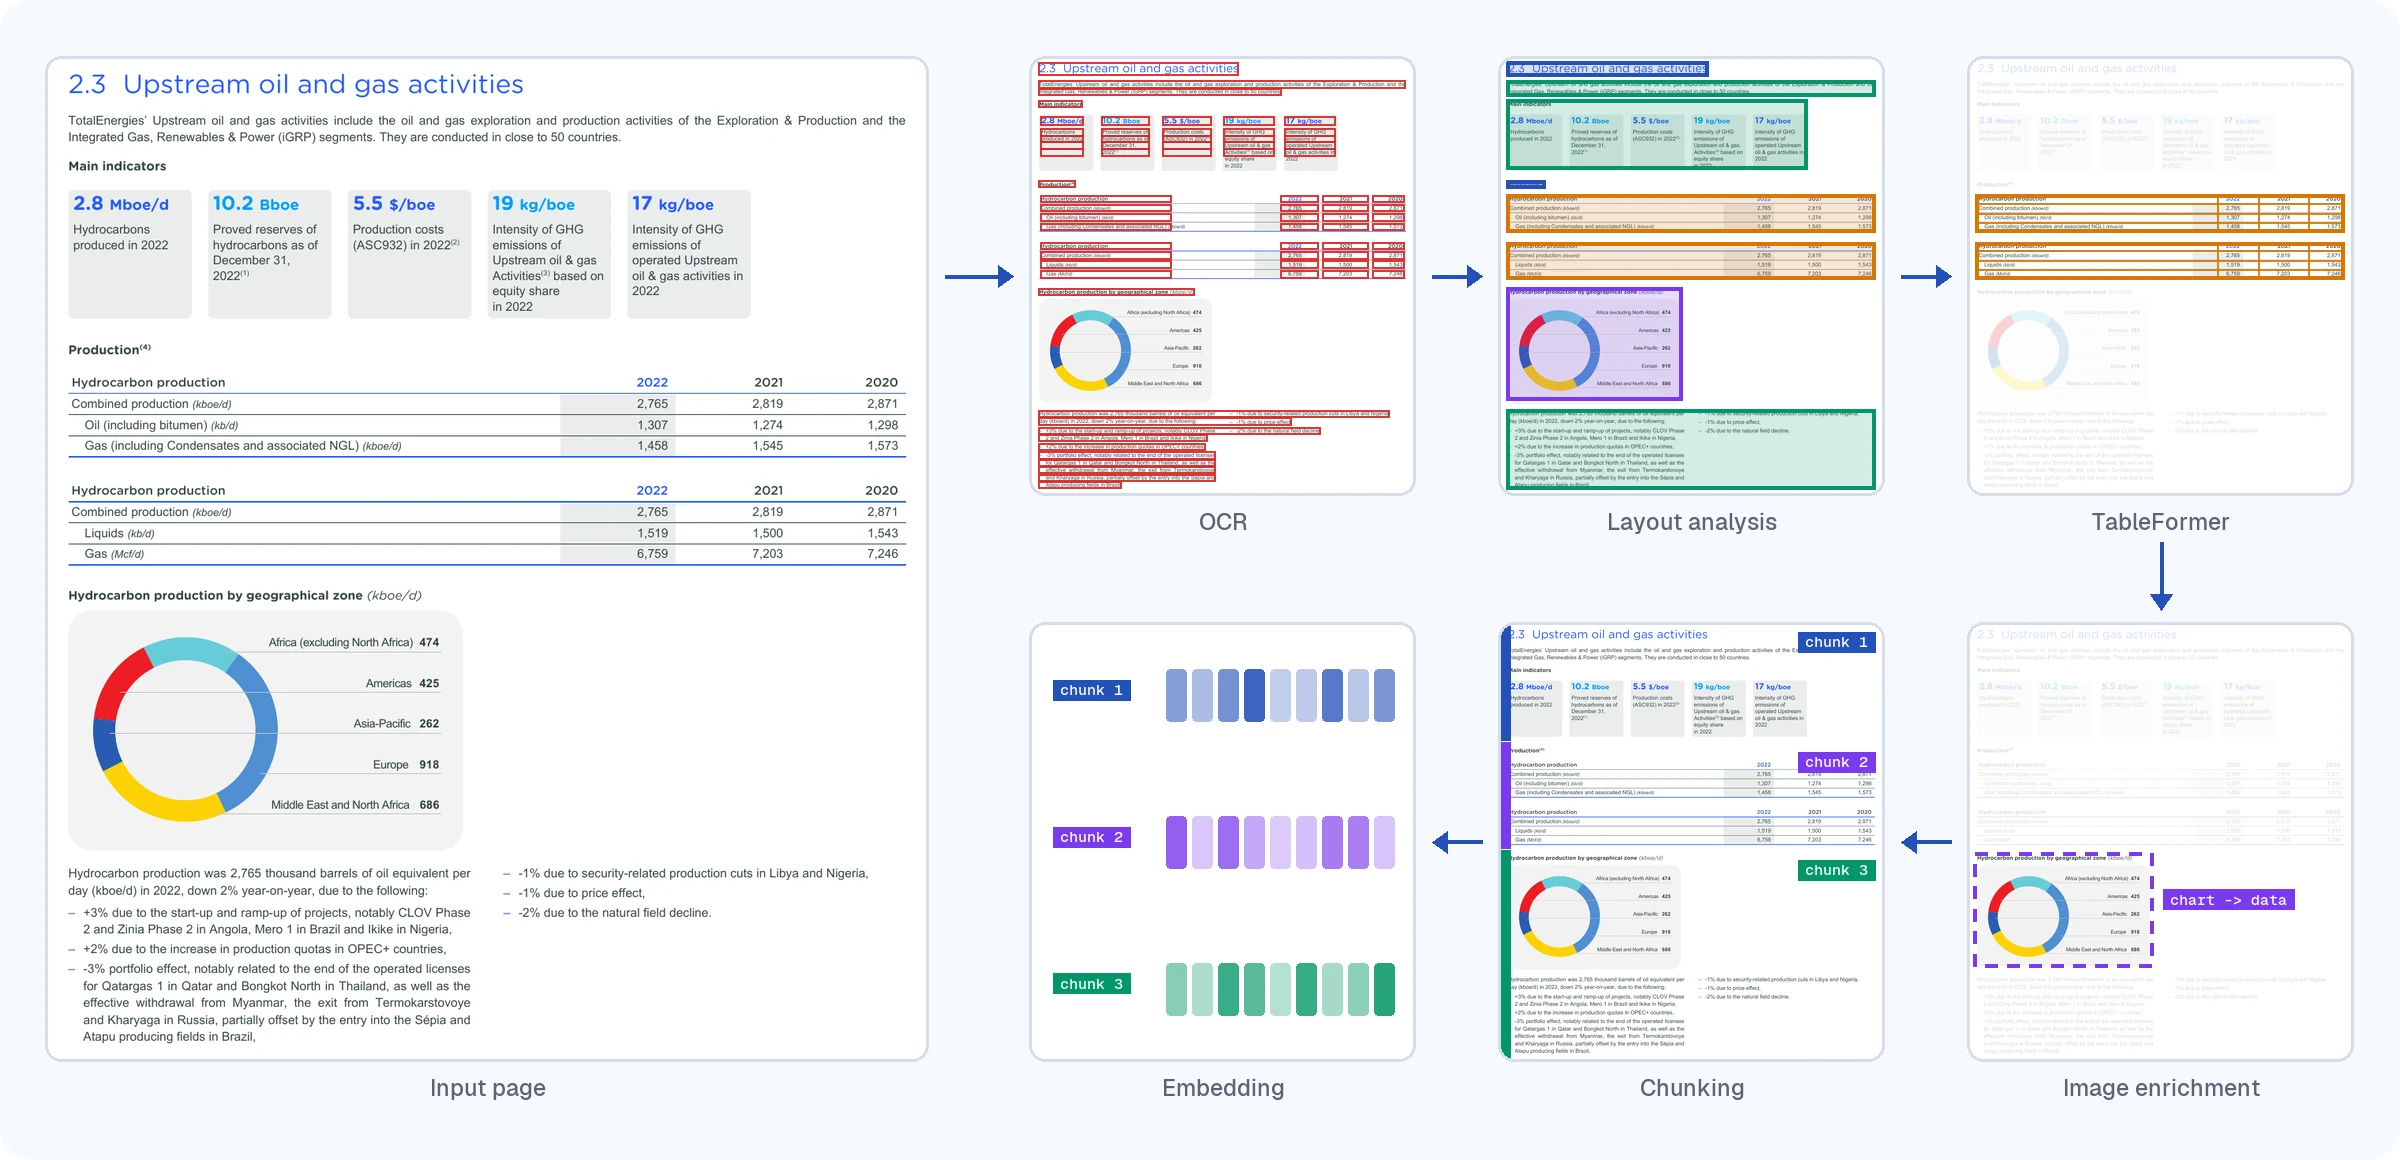Click 'chunk 1' tag in Chunking panel
This screenshot has width=2400, height=1160.
[x=1836, y=642]
